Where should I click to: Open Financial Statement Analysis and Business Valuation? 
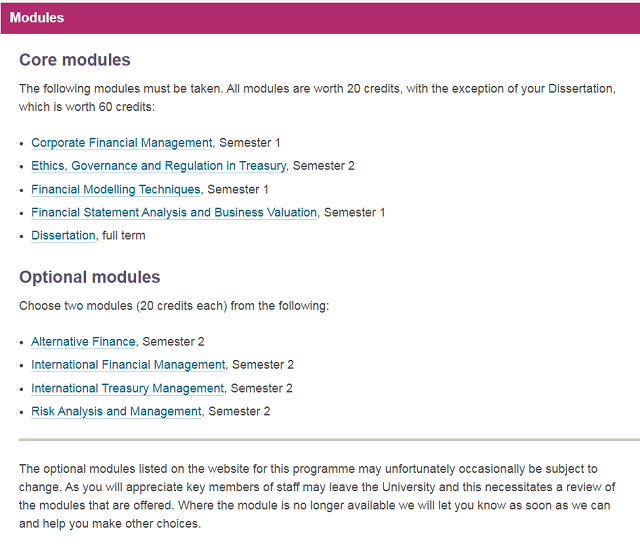[x=174, y=213]
